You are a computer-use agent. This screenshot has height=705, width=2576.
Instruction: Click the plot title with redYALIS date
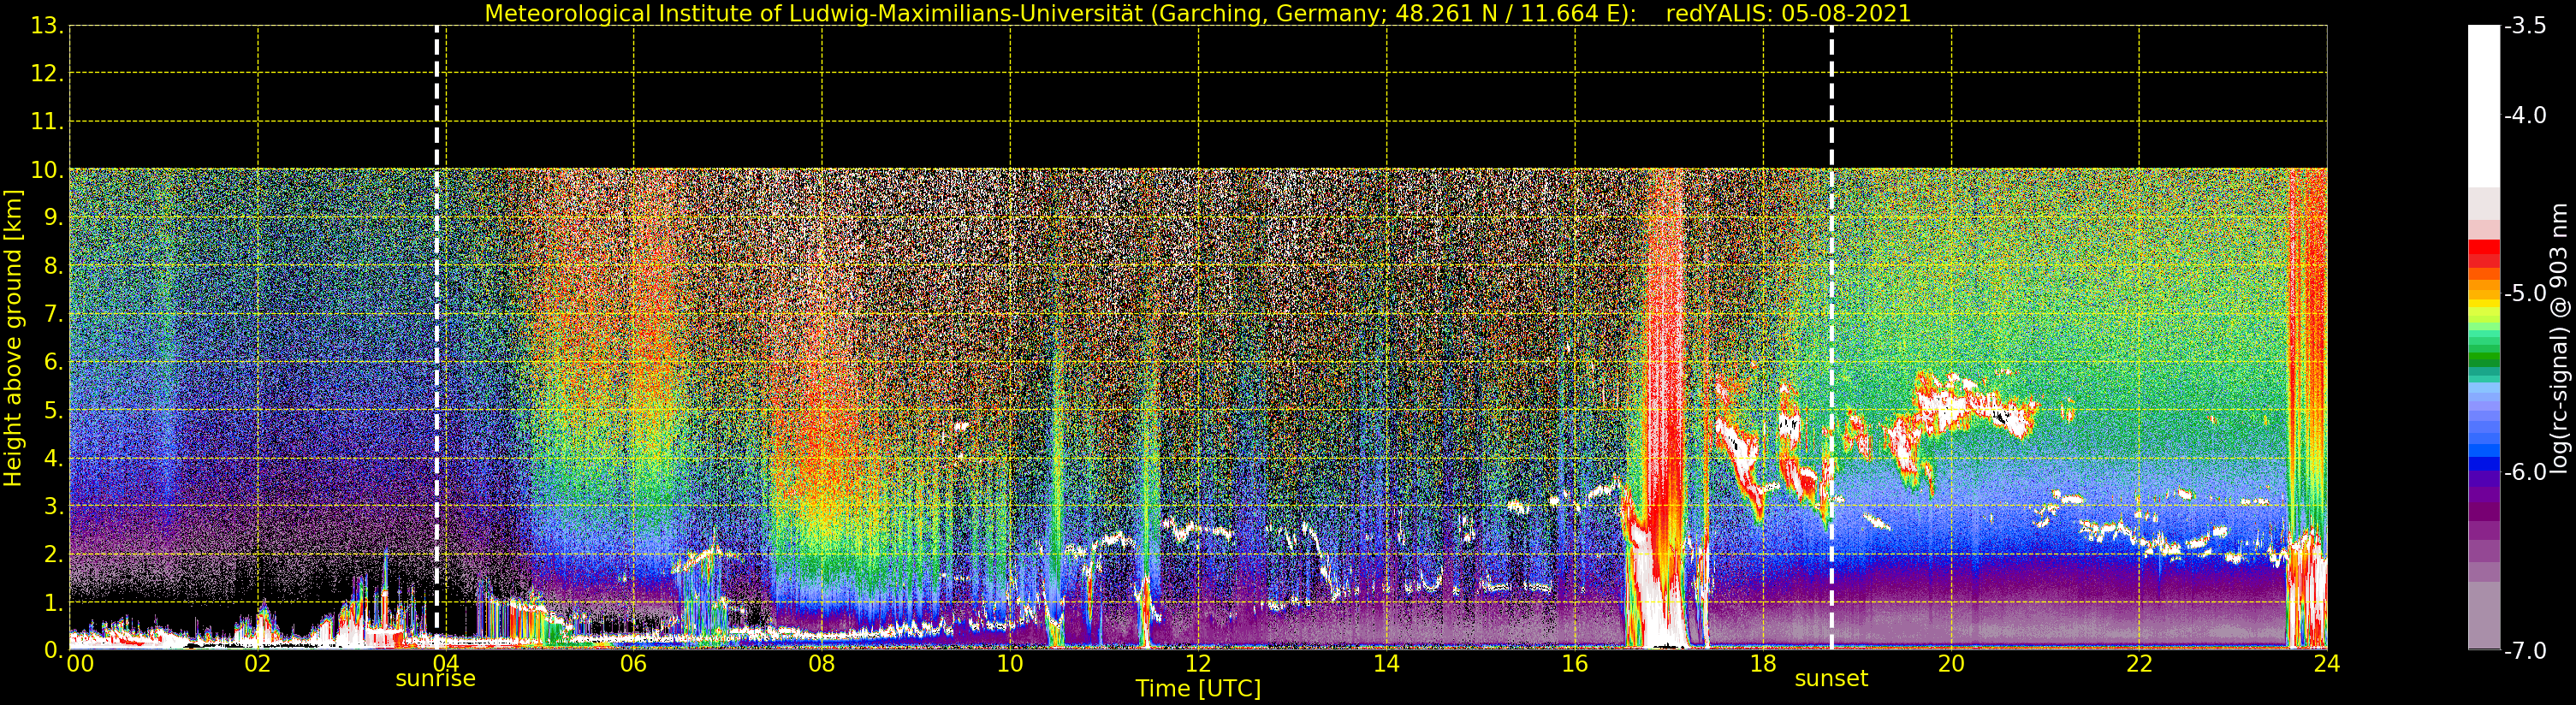click(1198, 14)
